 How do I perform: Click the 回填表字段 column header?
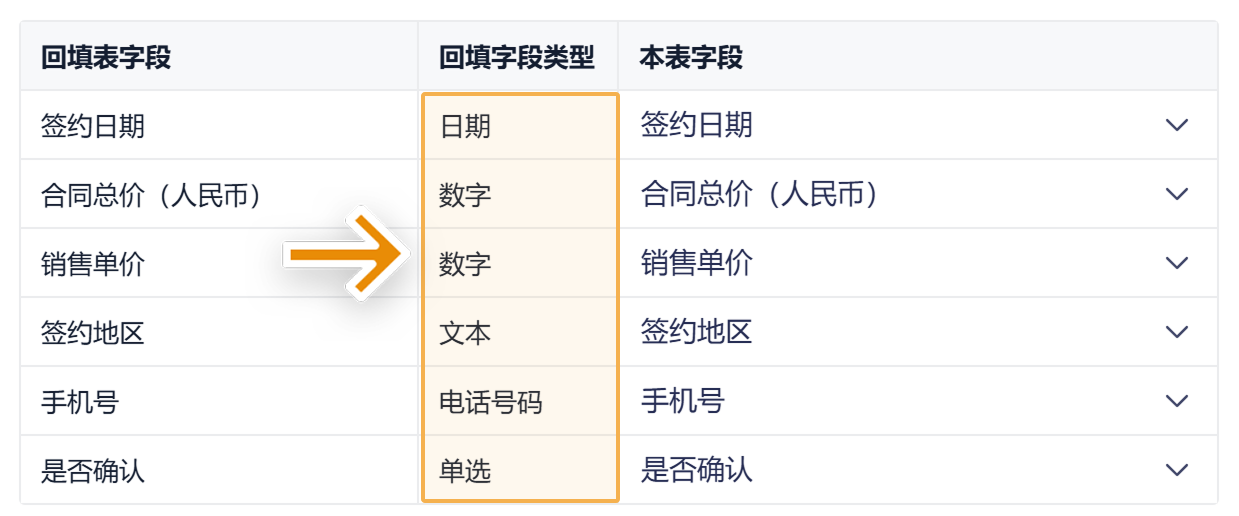(106, 57)
